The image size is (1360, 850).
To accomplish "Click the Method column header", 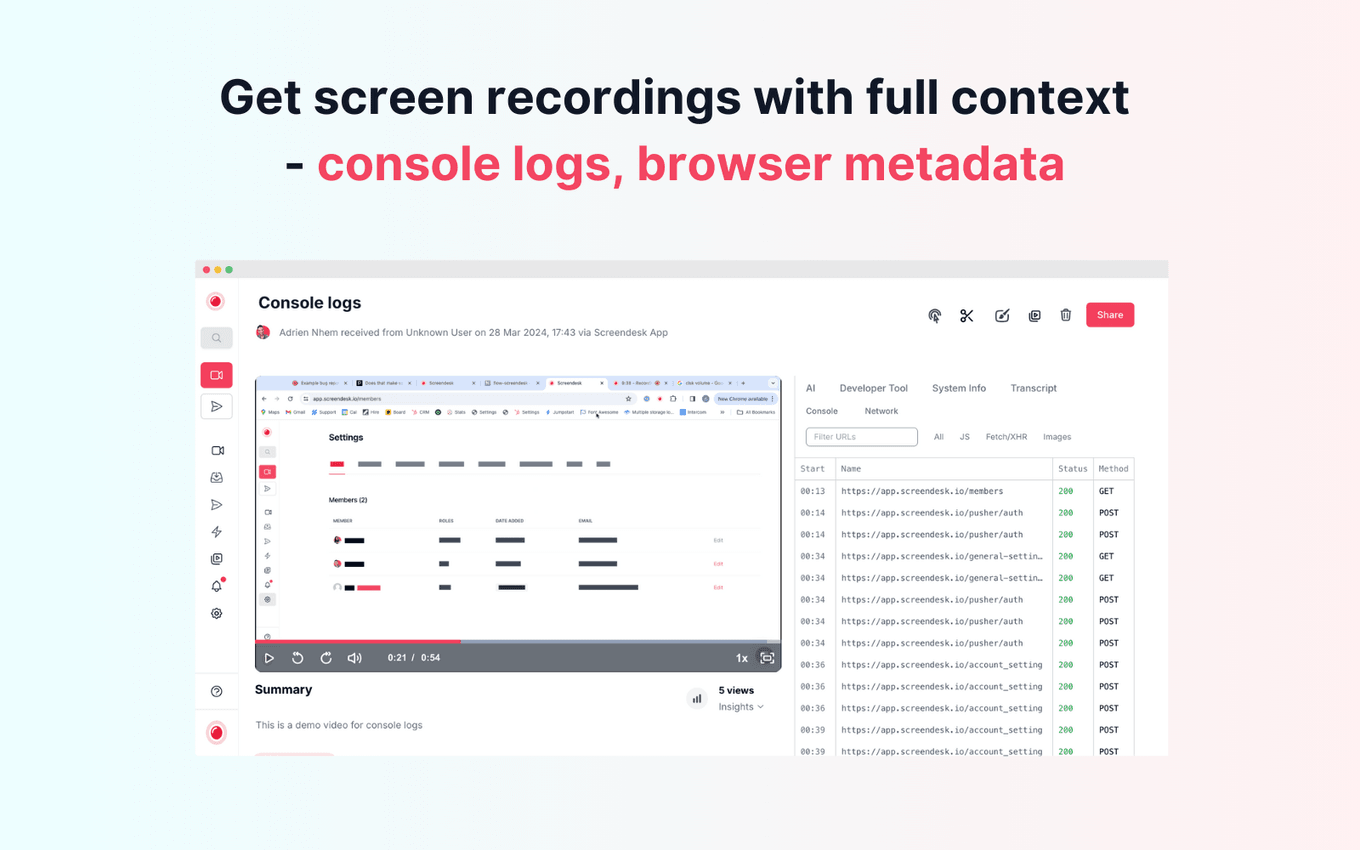I will (1113, 468).
